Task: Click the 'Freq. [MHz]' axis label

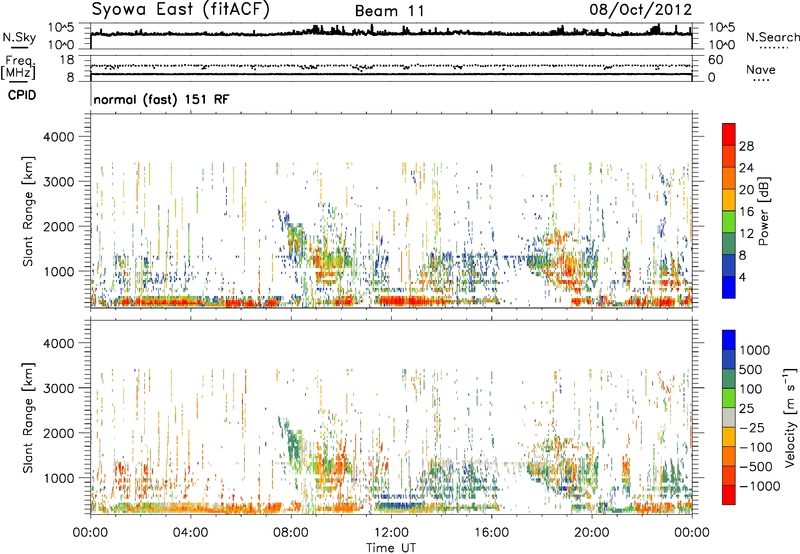Action: coord(18,68)
